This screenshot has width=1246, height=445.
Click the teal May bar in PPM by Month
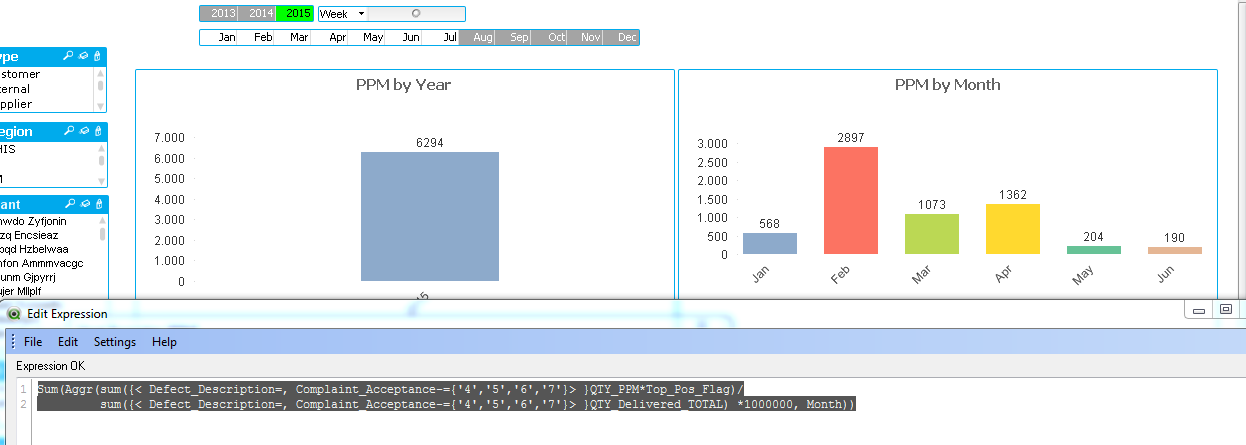tap(1094, 250)
